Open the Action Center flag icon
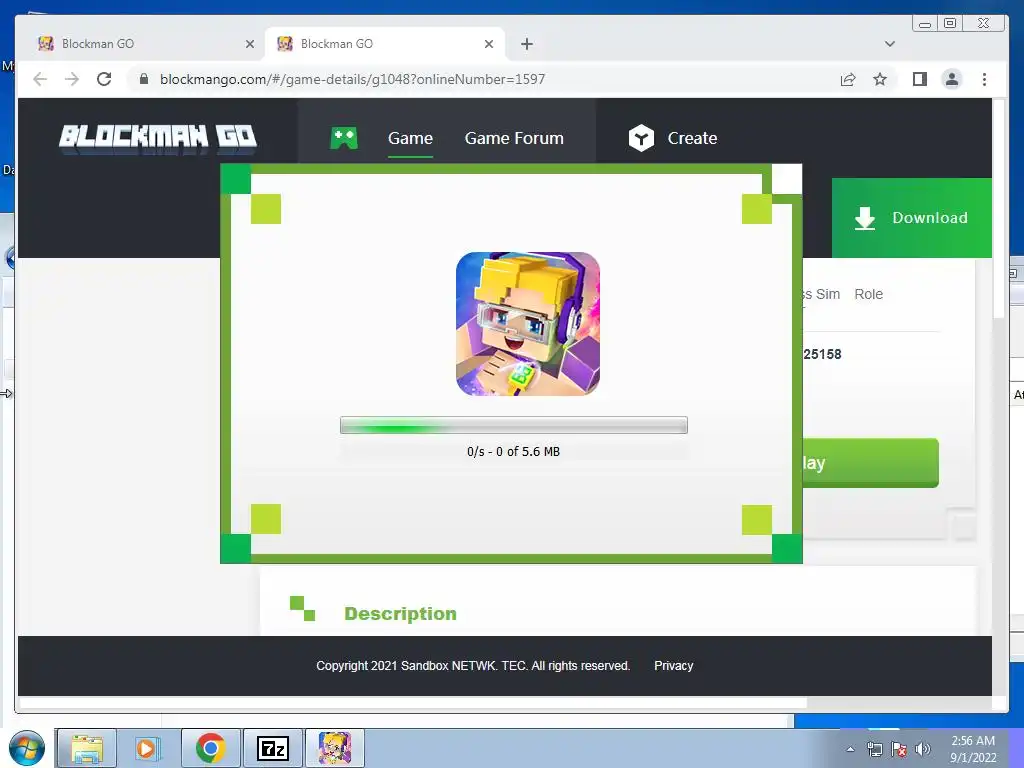Screen dimensions: 1024x768 pos(899,749)
